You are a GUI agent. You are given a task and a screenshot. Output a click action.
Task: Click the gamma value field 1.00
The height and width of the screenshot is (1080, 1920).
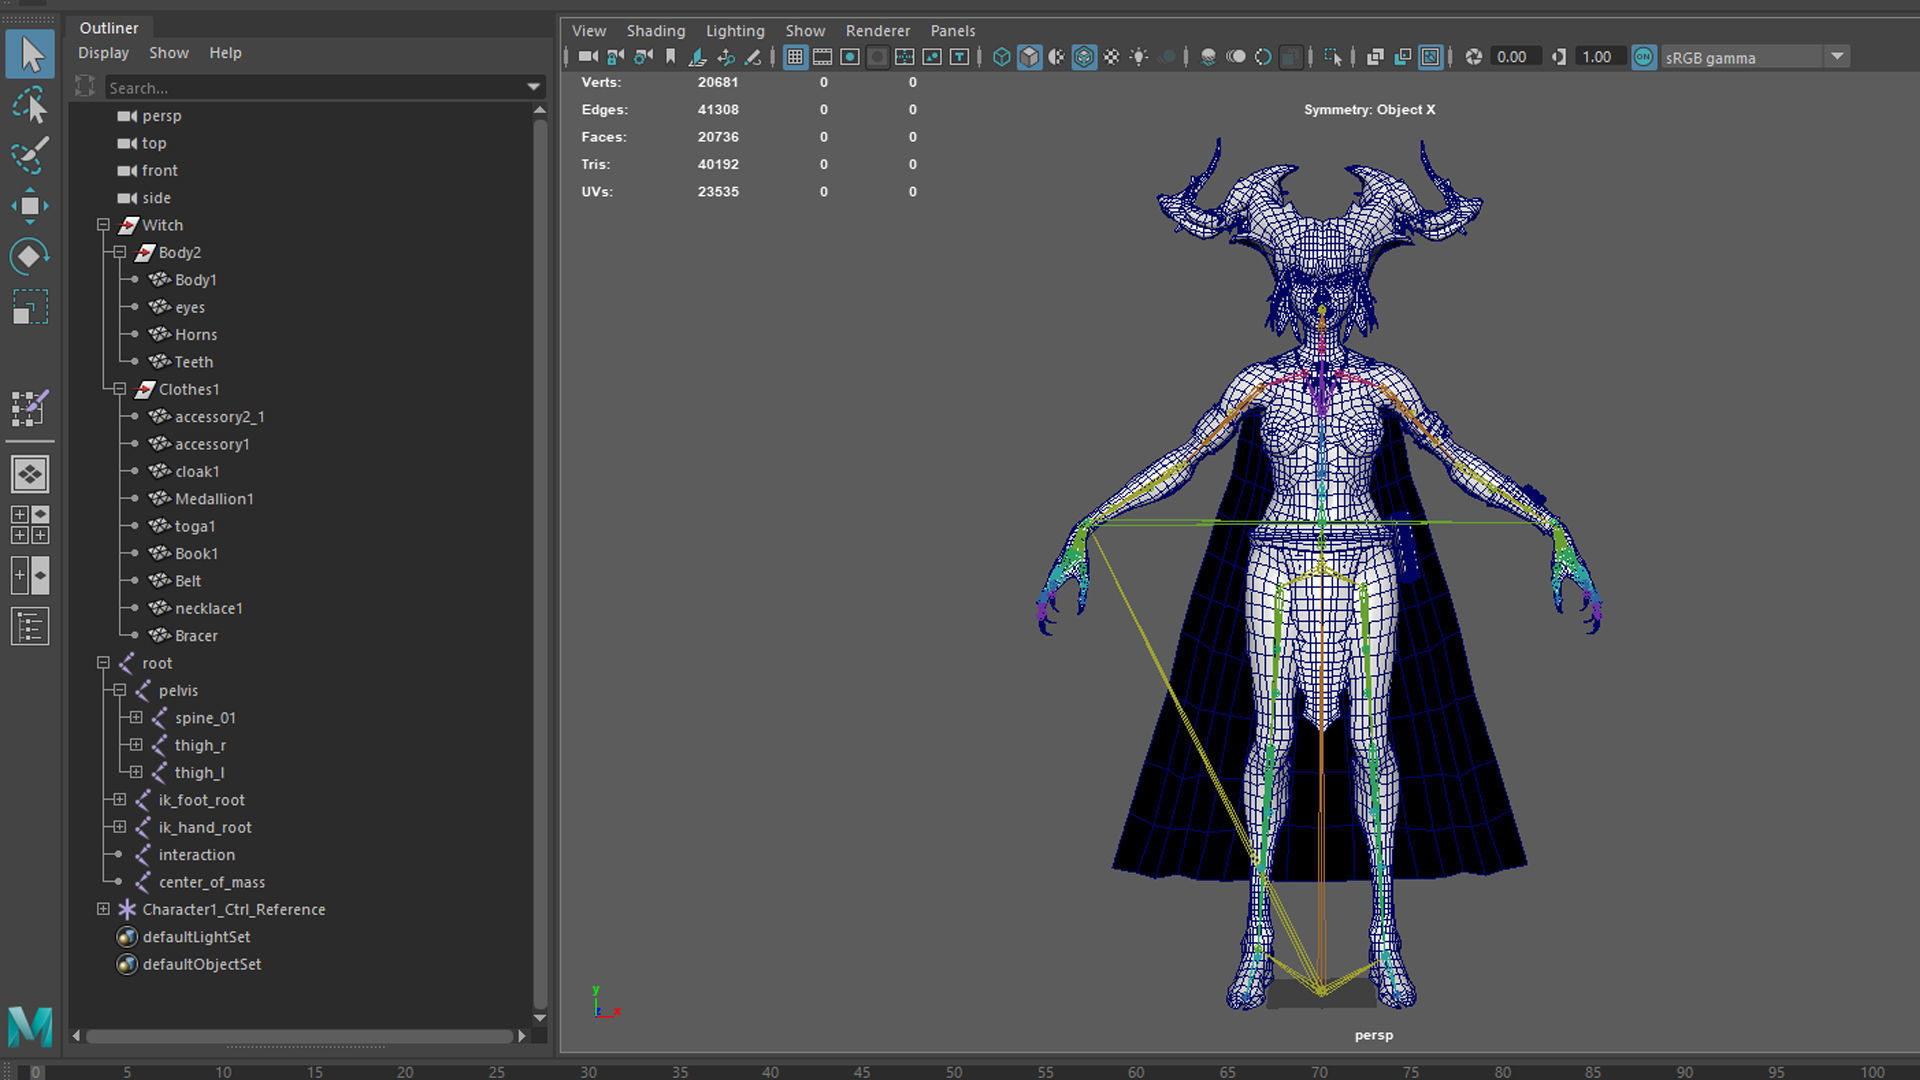point(1599,57)
